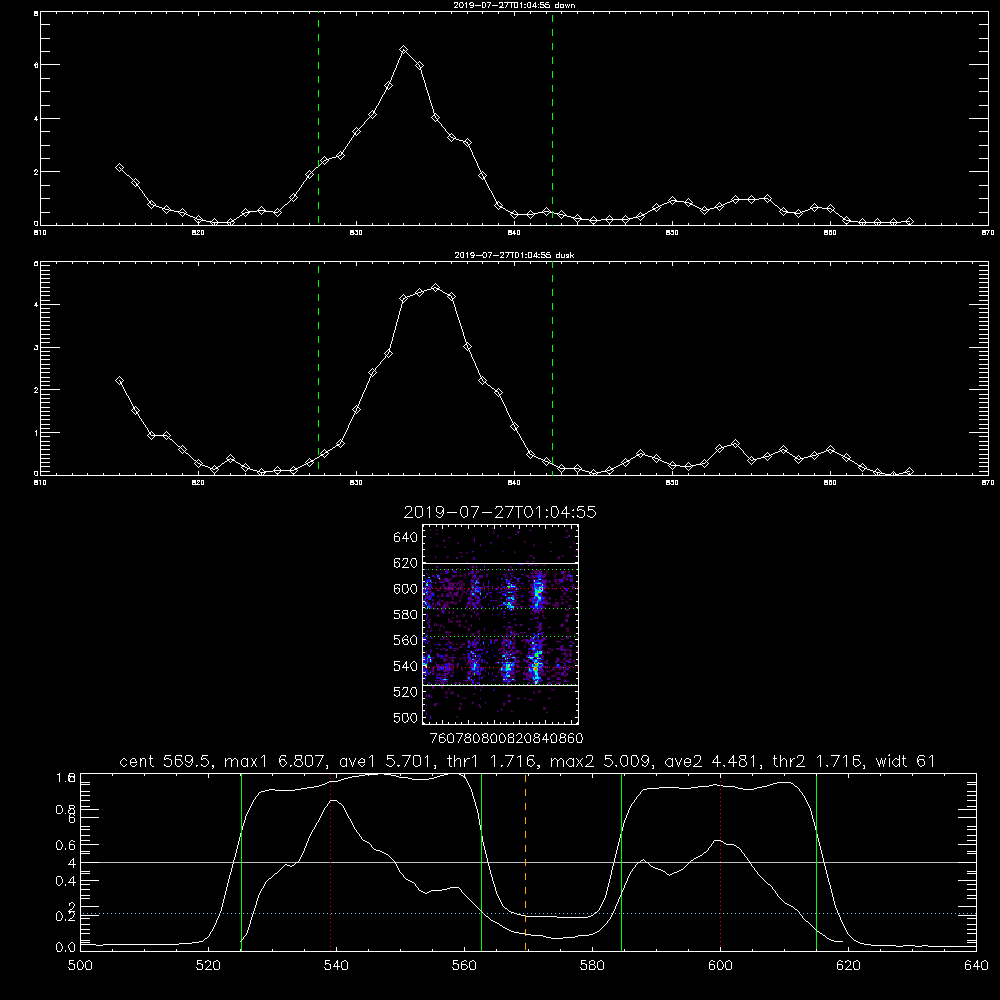Click x-axis label 830 under dawn plot
Image resolution: width=1000 pixels, height=1000 pixels.
coord(356,233)
